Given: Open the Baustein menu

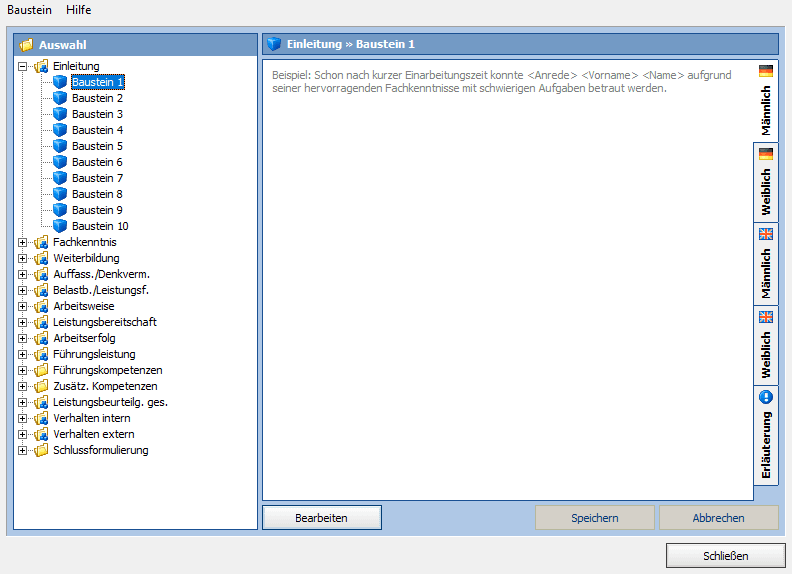Looking at the screenshot, I should [29, 10].
